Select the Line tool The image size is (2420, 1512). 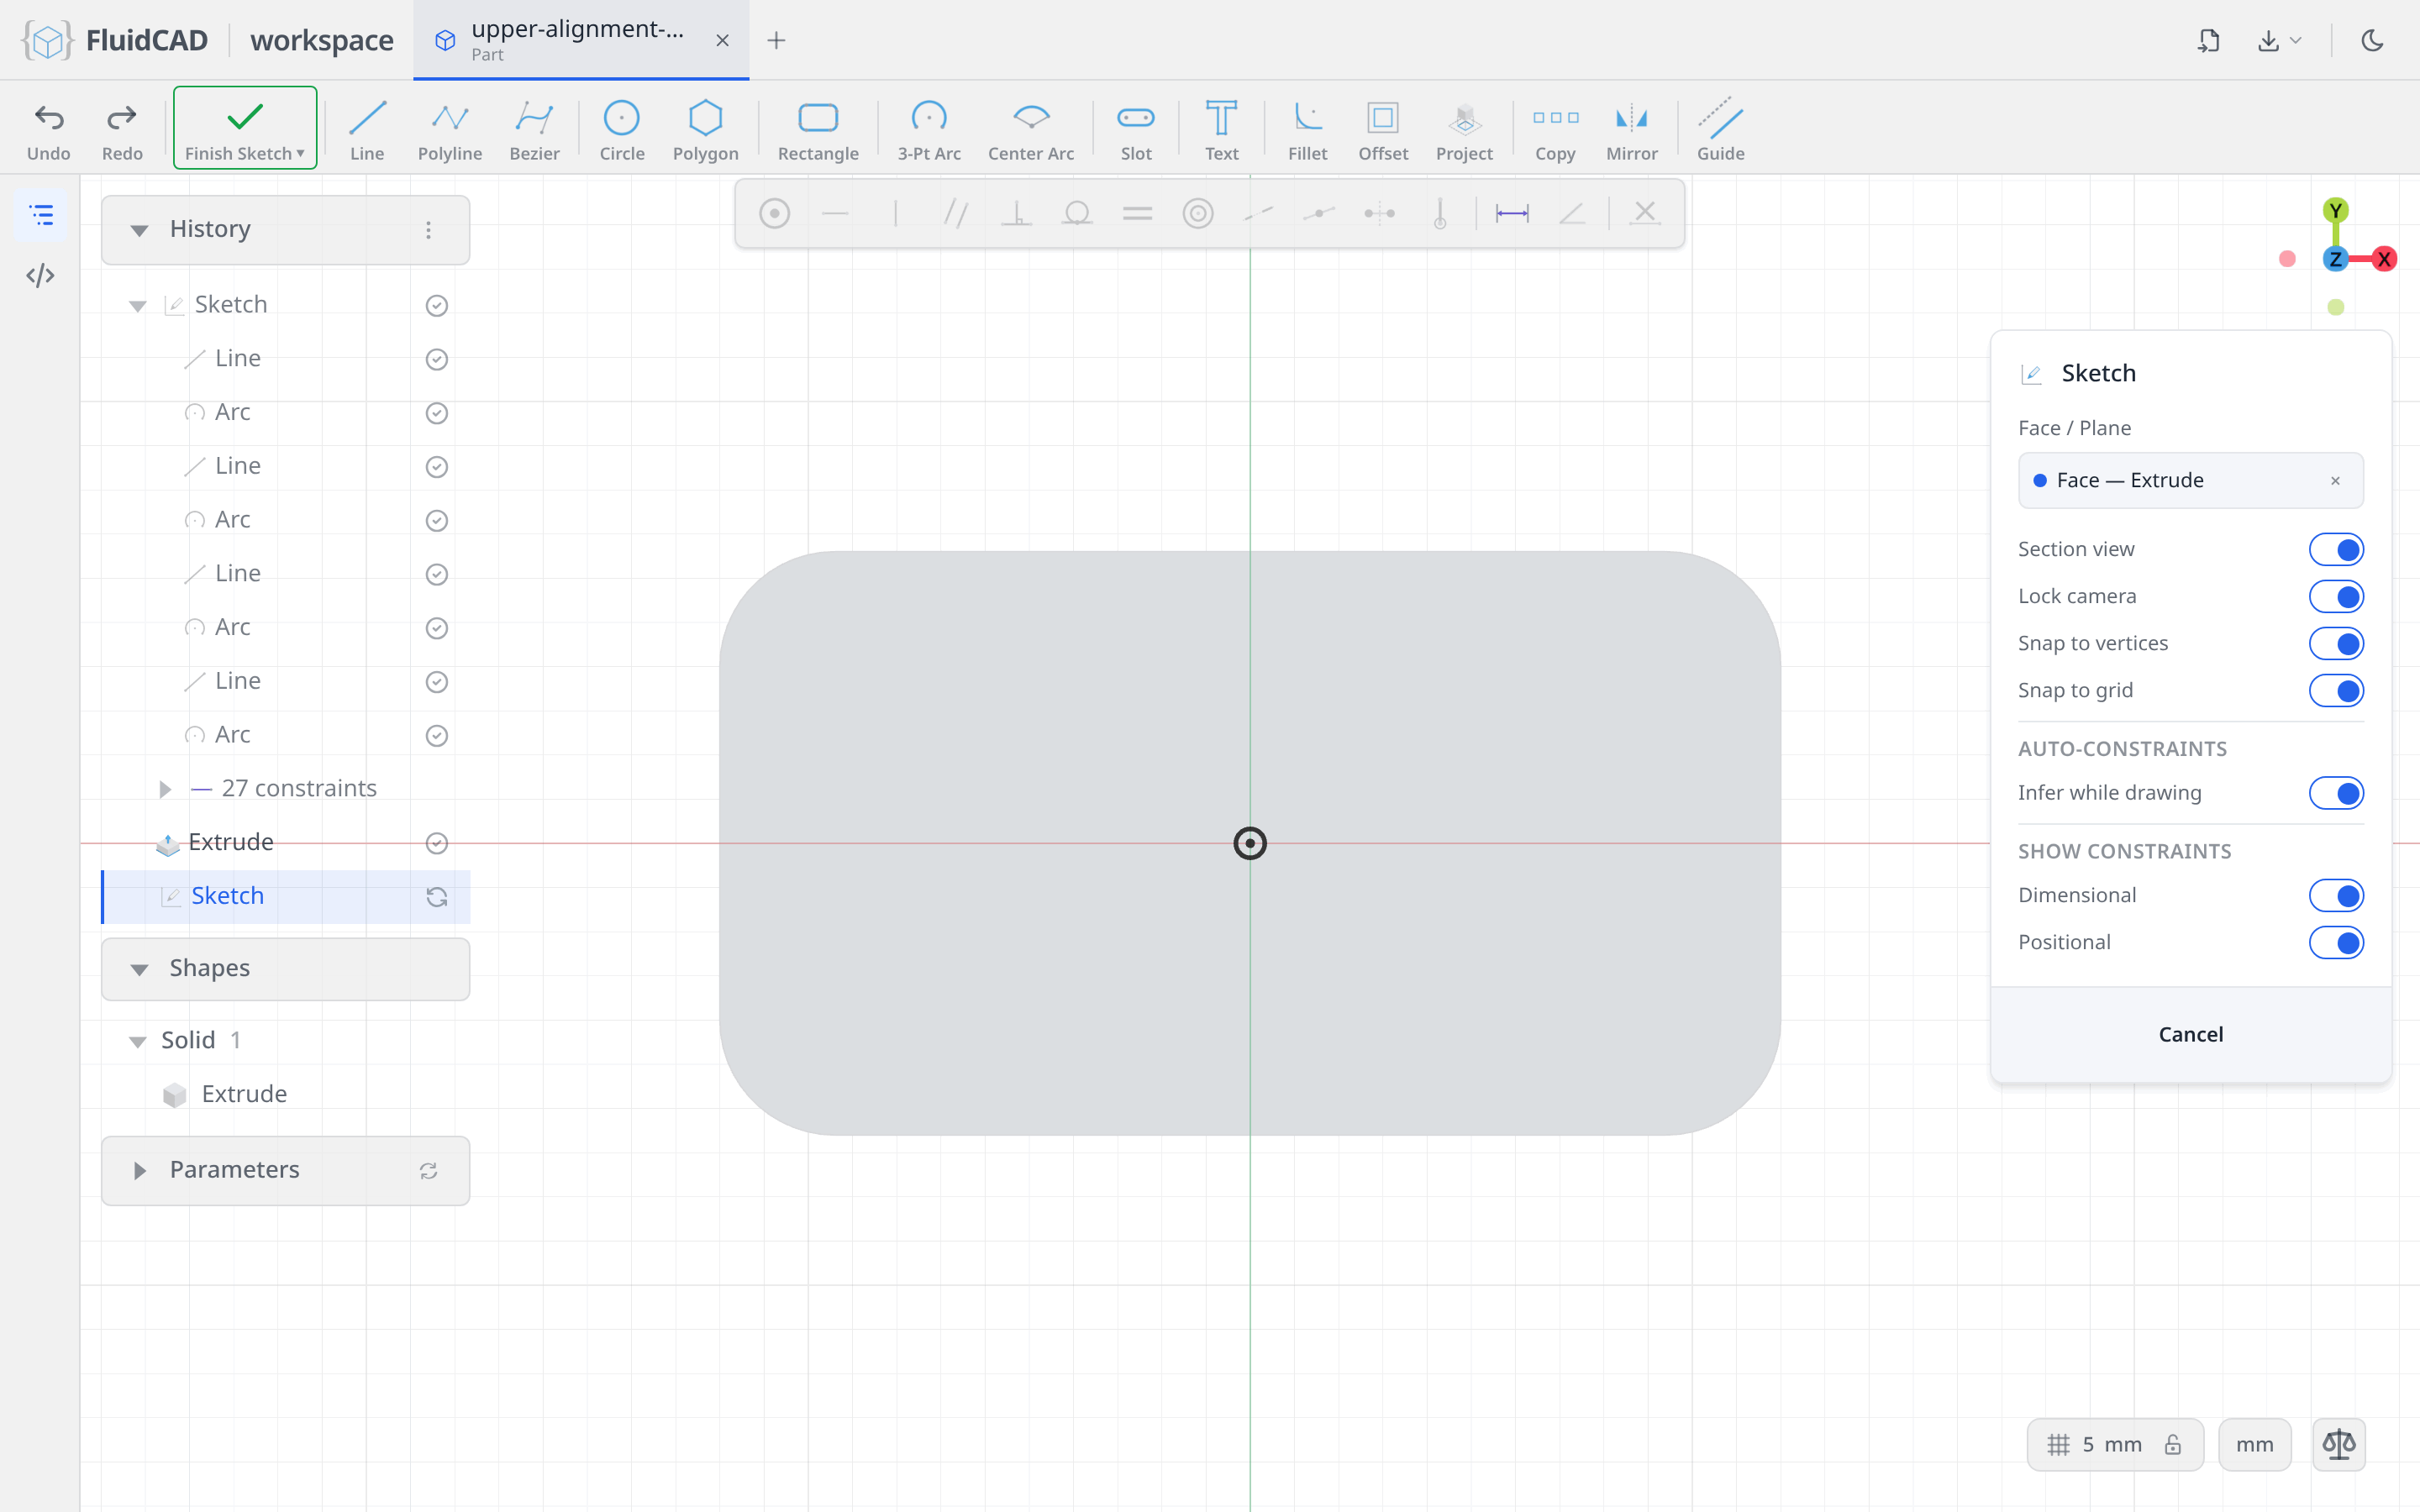tap(367, 130)
